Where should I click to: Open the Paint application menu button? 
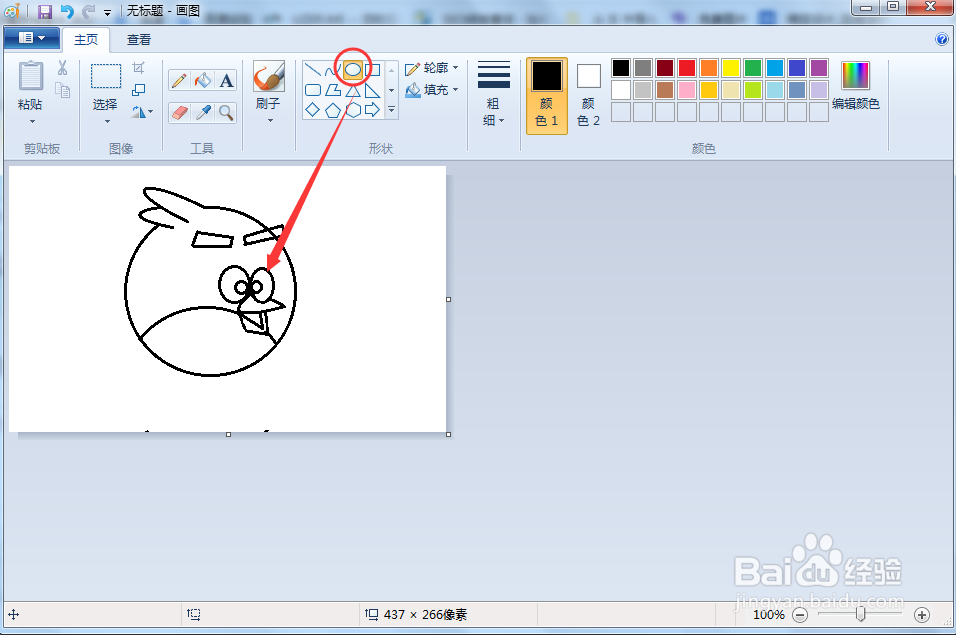(32, 38)
